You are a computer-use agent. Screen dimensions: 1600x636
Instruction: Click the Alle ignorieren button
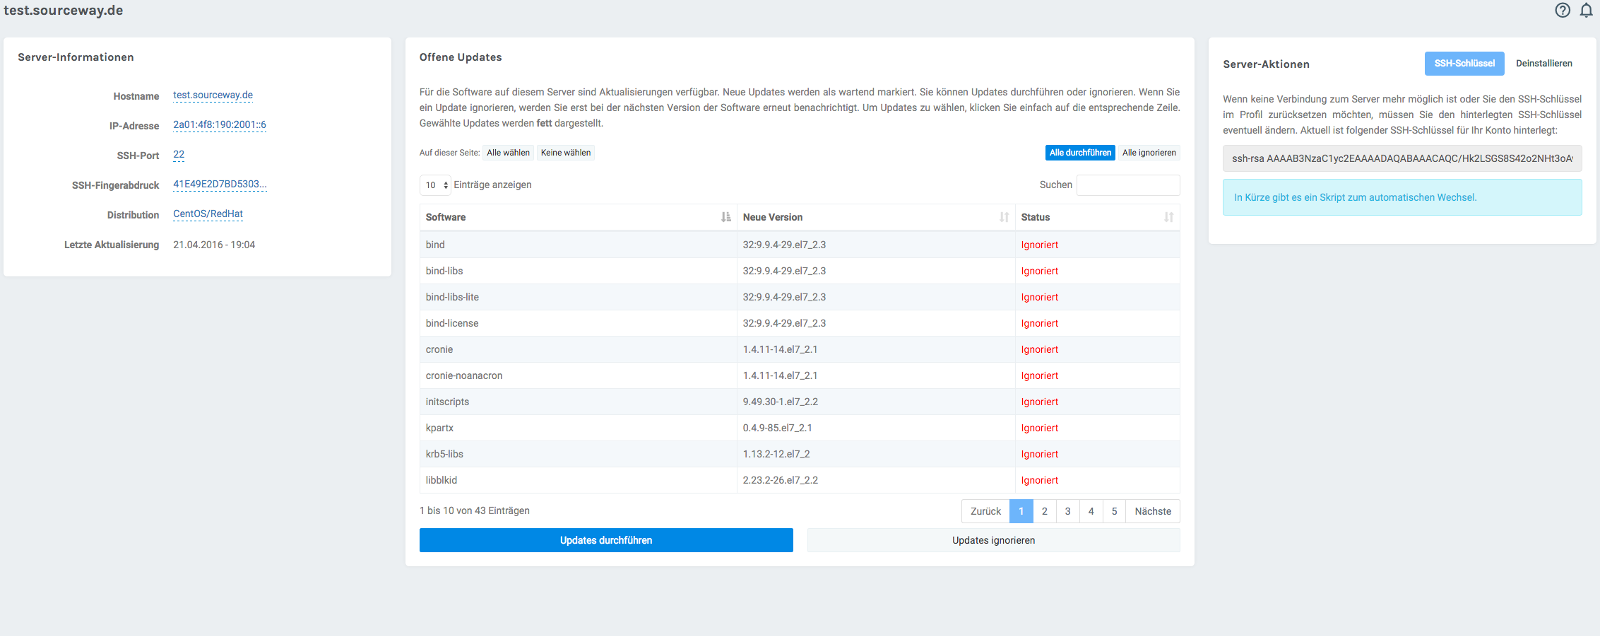(1148, 153)
